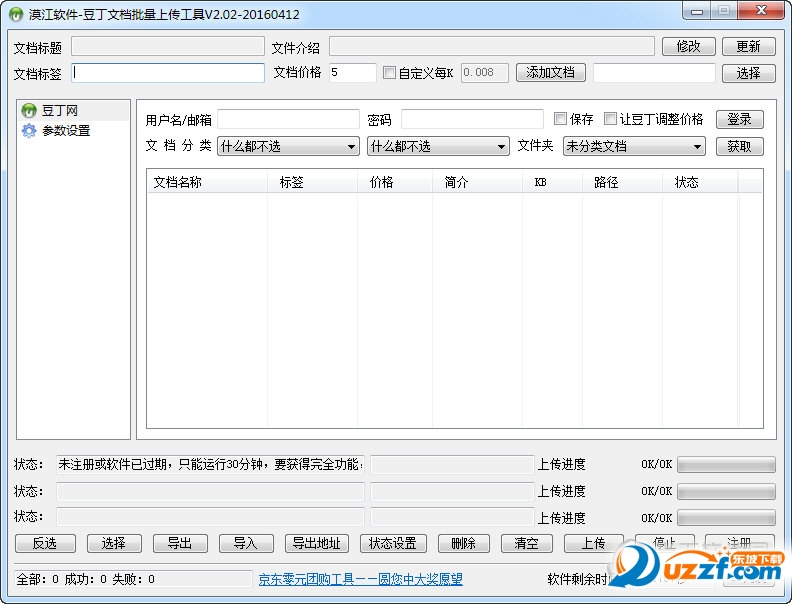
Task: Click the 删除 button
Action: coord(464,543)
